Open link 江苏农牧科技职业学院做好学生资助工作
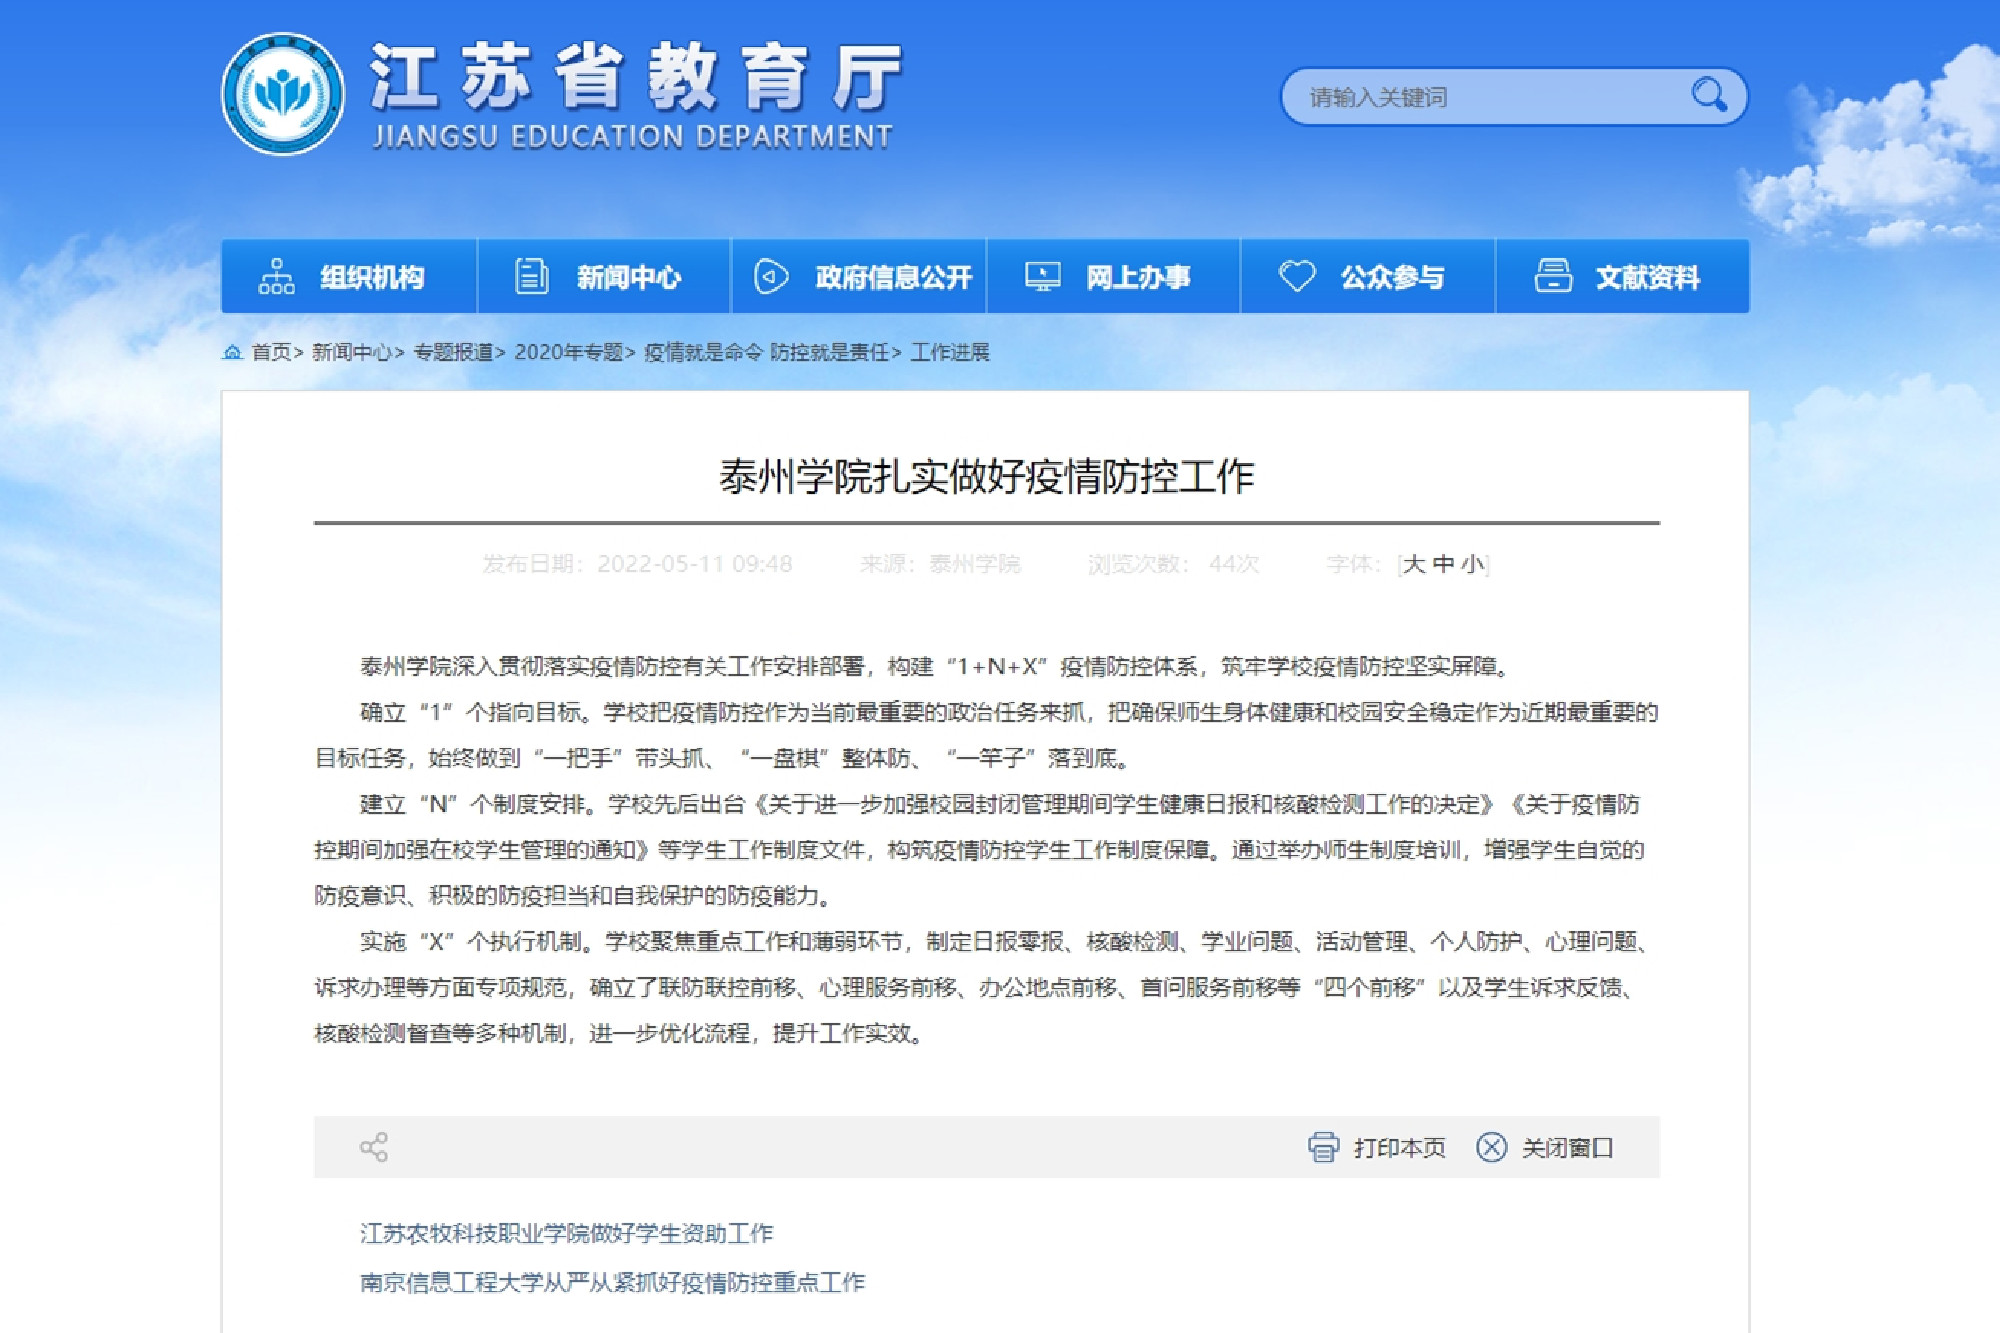Screen dimensions: 2000x1333 (567, 1233)
